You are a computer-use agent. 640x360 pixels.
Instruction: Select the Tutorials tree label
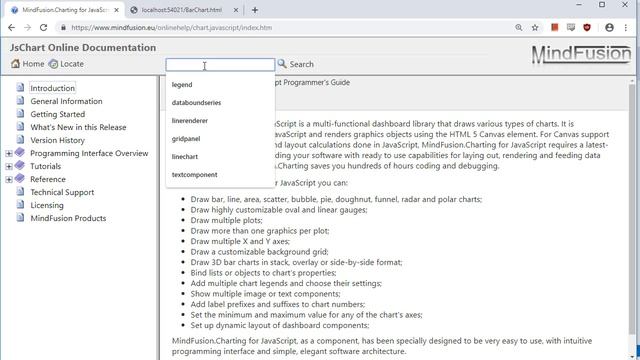click(x=45, y=166)
